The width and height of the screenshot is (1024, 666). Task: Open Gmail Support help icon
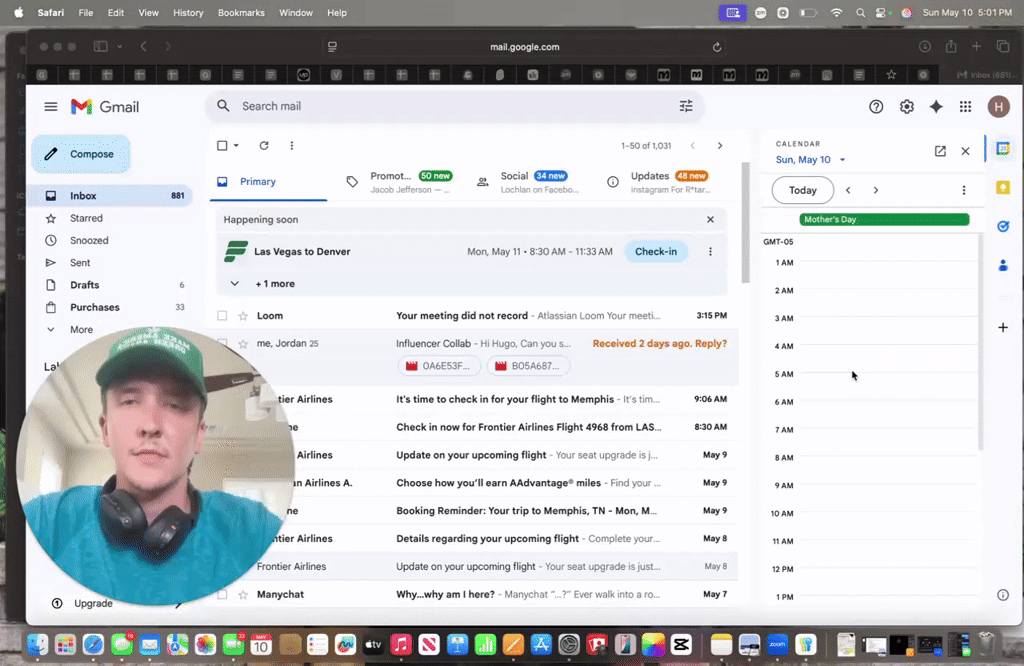(x=876, y=106)
